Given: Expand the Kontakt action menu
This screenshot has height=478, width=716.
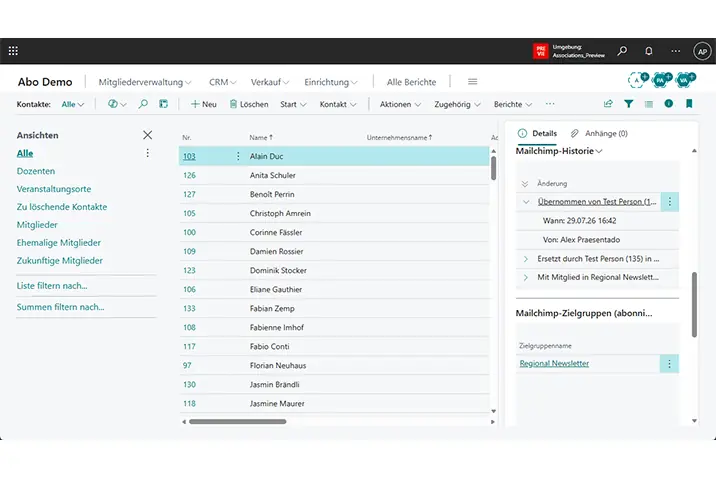Looking at the screenshot, I should click(x=338, y=104).
